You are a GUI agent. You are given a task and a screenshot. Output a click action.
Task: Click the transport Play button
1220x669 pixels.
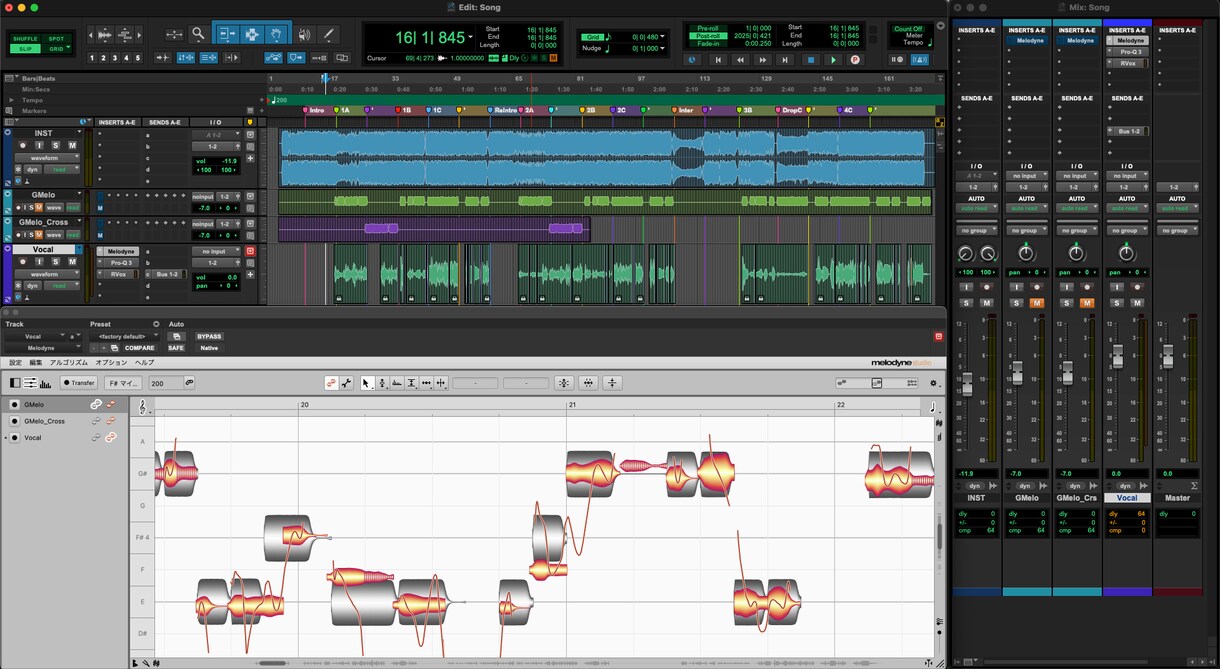click(x=833, y=60)
